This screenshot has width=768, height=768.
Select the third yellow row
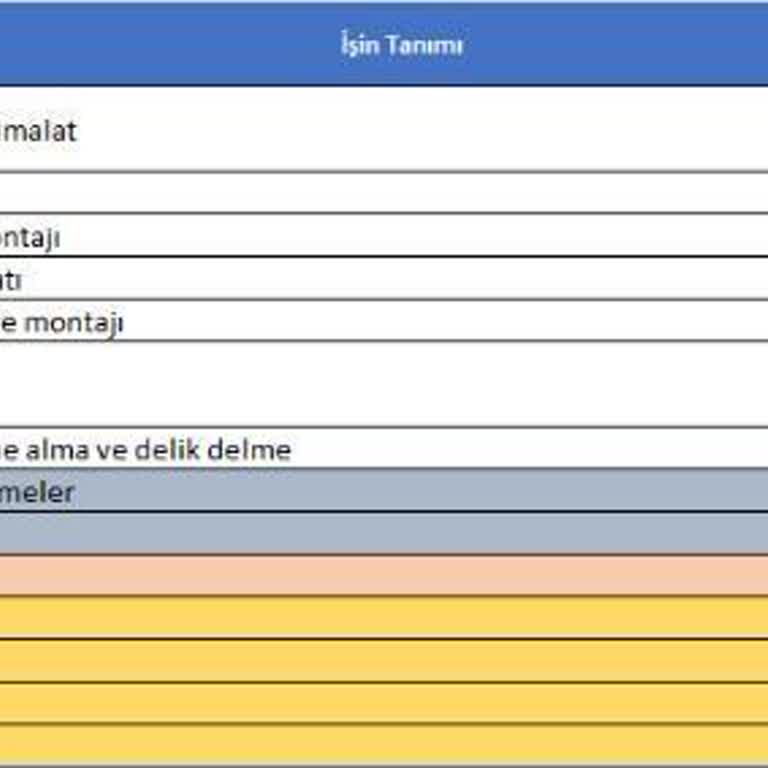pos(384,704)
